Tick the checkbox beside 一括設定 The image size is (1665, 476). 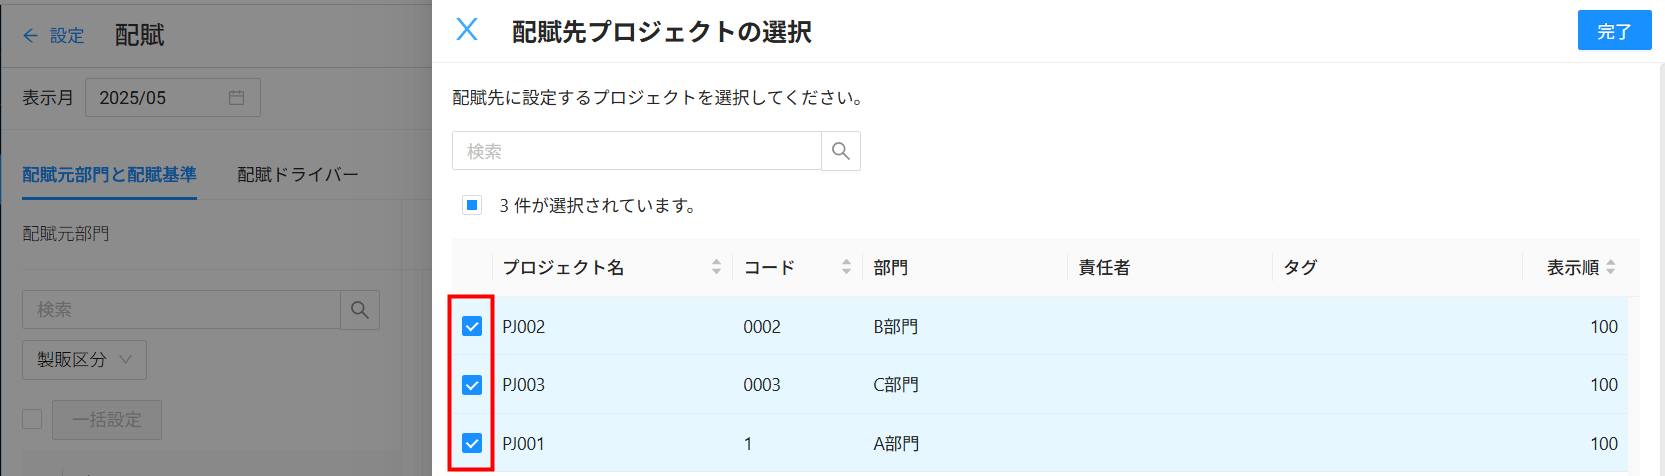point(32,419)
